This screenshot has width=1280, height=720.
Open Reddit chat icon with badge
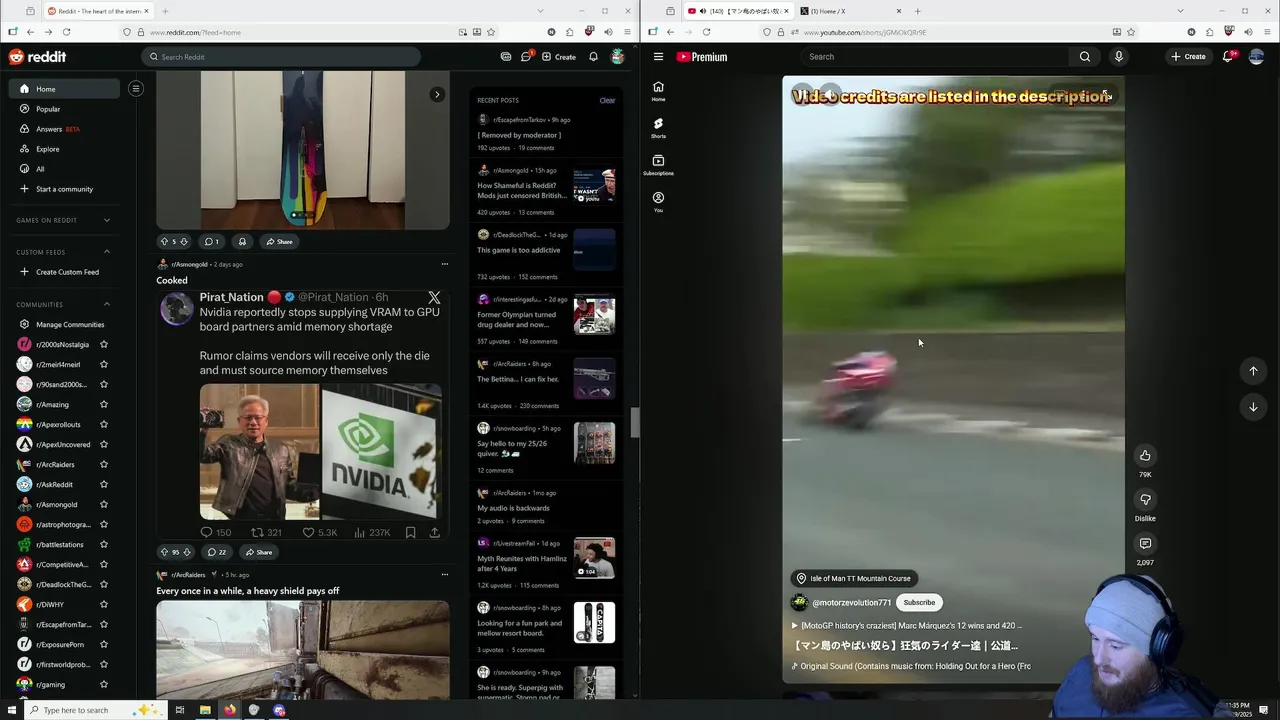pos(526,57)
